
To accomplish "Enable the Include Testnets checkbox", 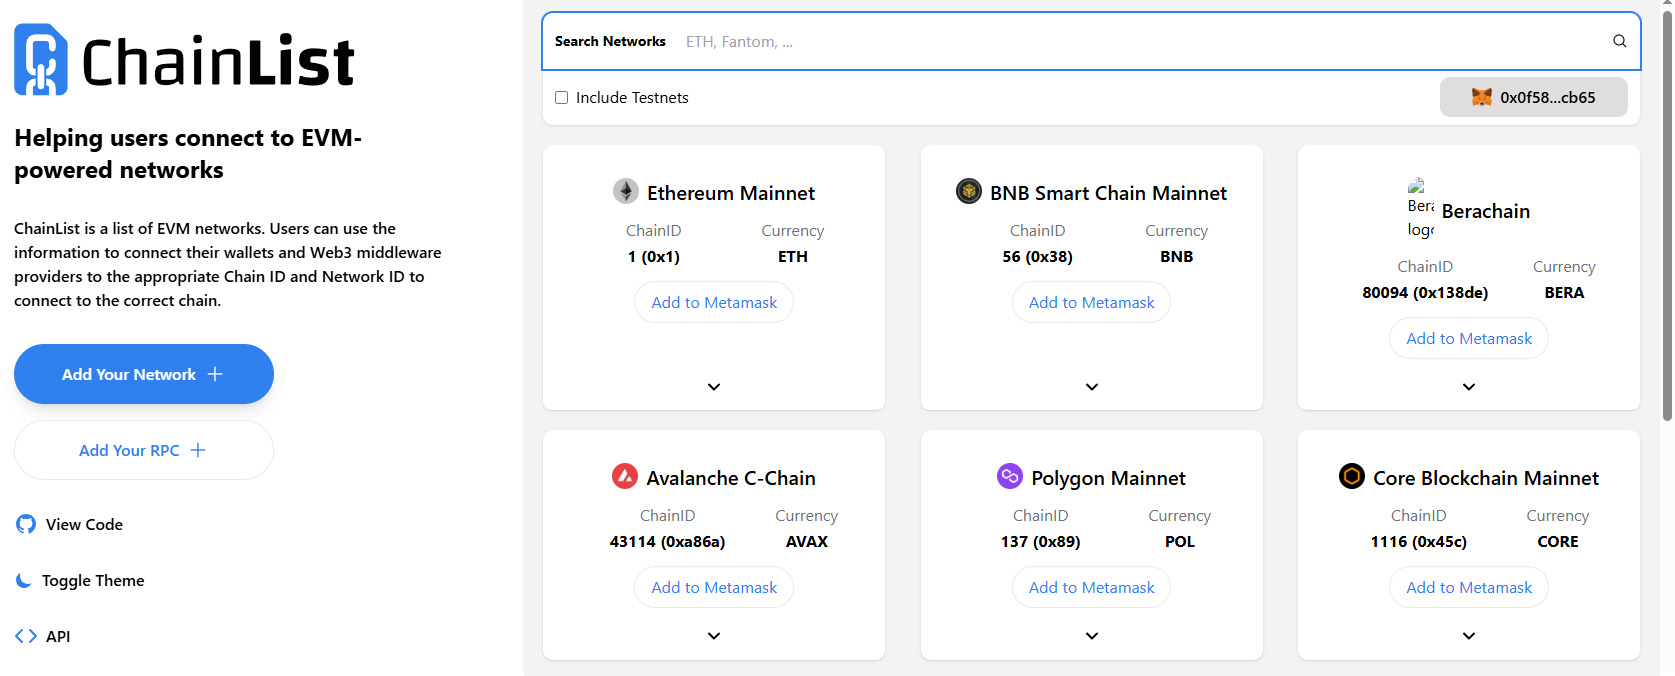I will [562, 98].
